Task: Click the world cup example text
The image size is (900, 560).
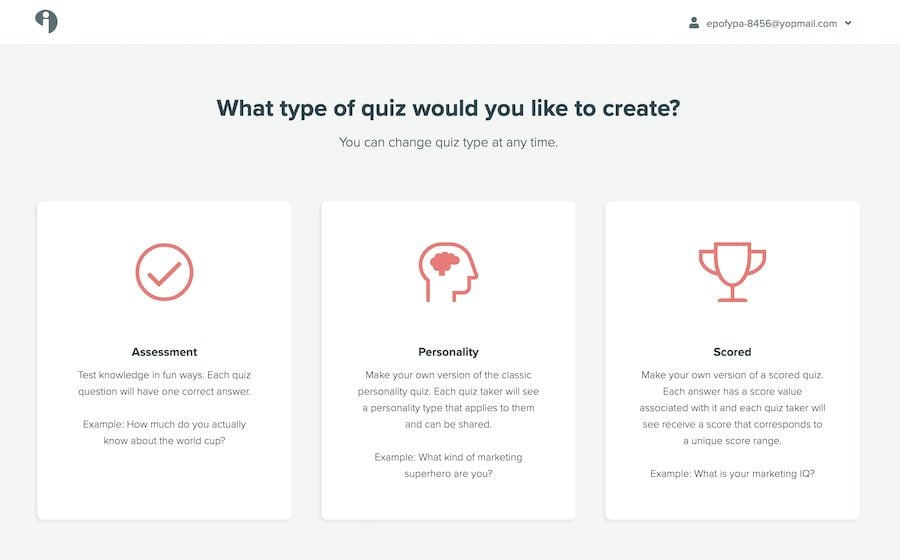Action: coord(164,433)
